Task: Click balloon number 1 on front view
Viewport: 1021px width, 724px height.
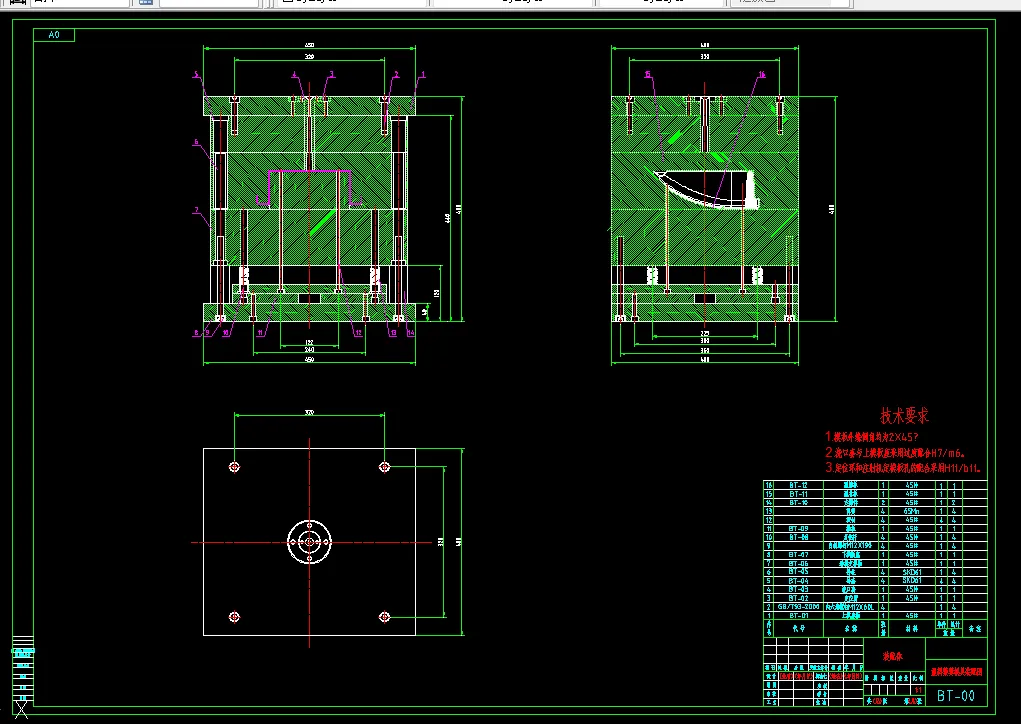Action: tap(423, 75)
